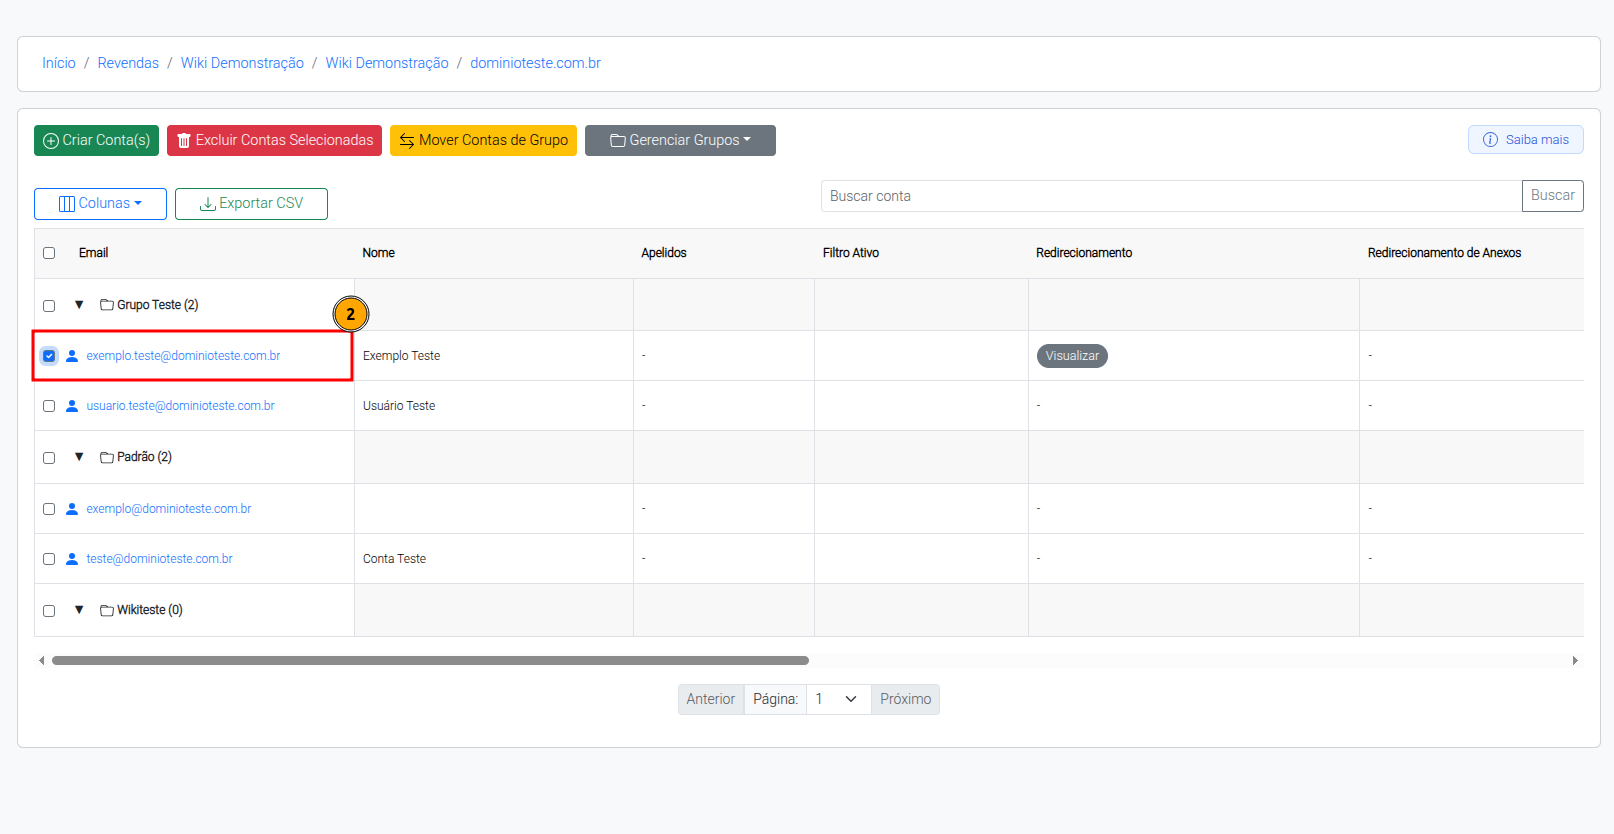This screenshot has width=1614, height=834.
Task: Click the swap arrows icon in Mover Contas
Action: pyautogui.click(x=407, y=141)
